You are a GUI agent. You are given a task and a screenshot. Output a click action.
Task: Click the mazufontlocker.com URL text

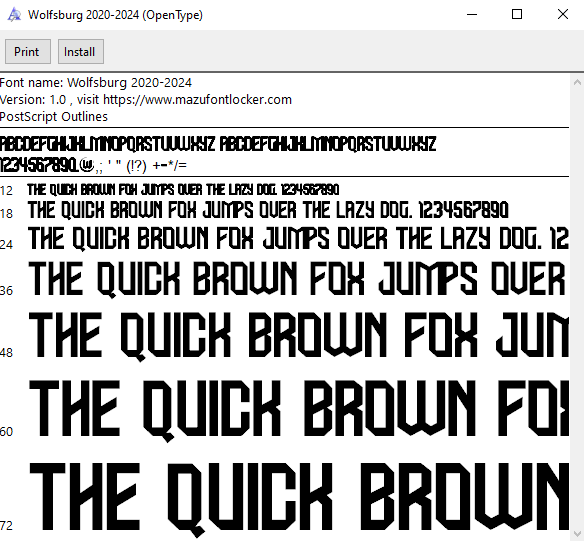click(197, 99)
